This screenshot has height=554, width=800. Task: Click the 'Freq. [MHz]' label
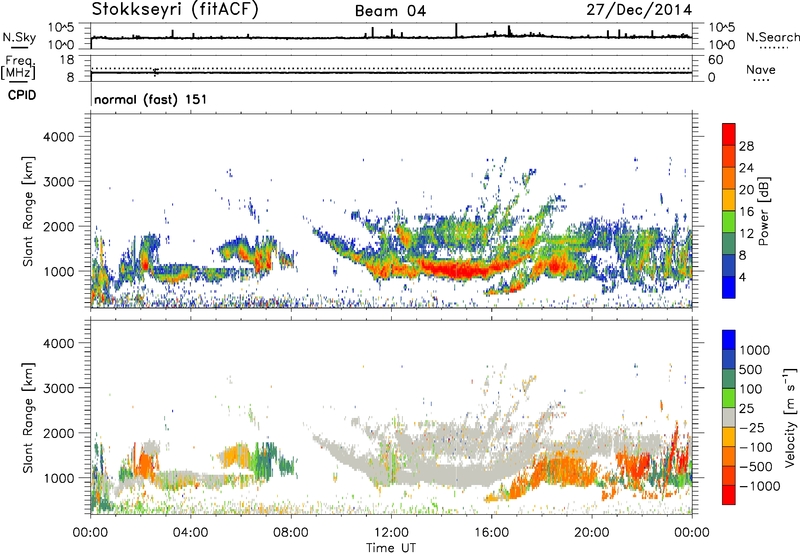click(x=18, y=68)
